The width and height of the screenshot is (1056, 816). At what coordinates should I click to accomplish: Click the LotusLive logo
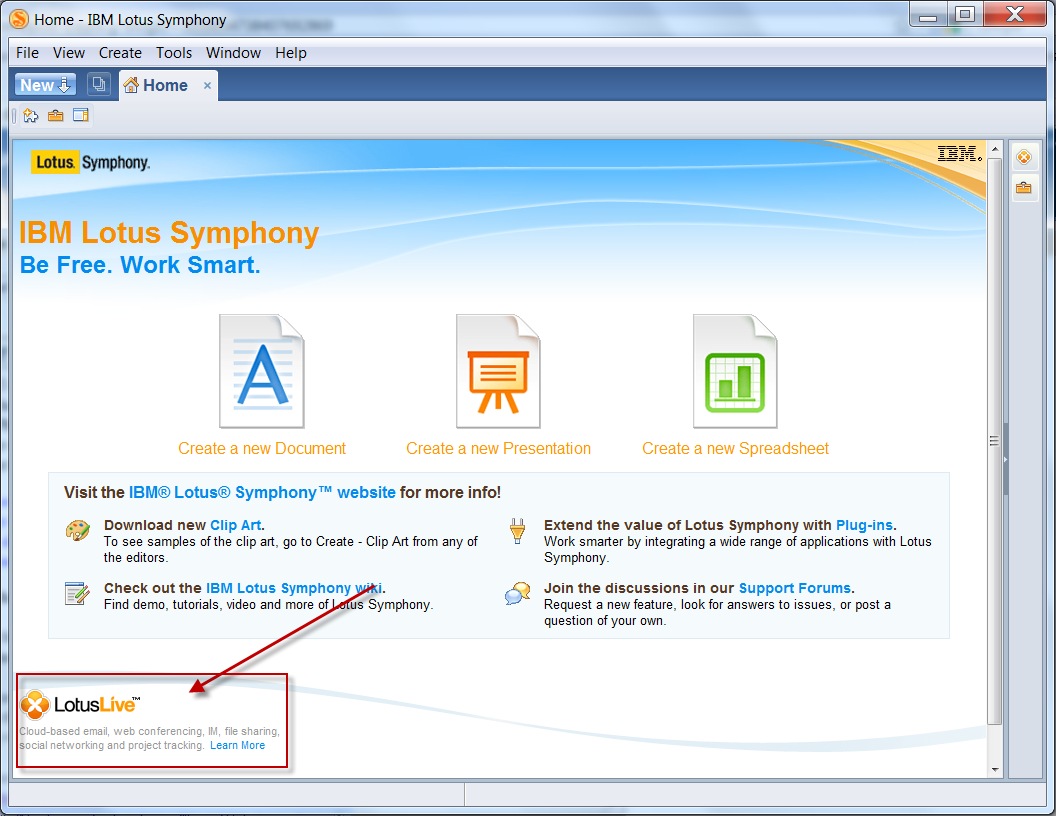pos(80,705)
